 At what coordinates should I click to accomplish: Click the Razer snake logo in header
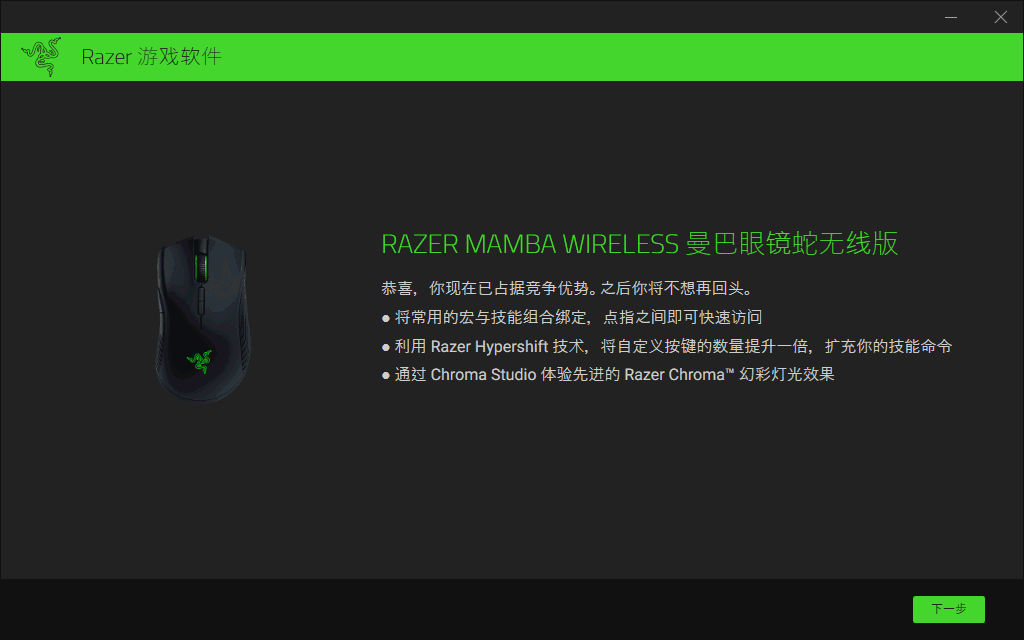pos(41,57)
